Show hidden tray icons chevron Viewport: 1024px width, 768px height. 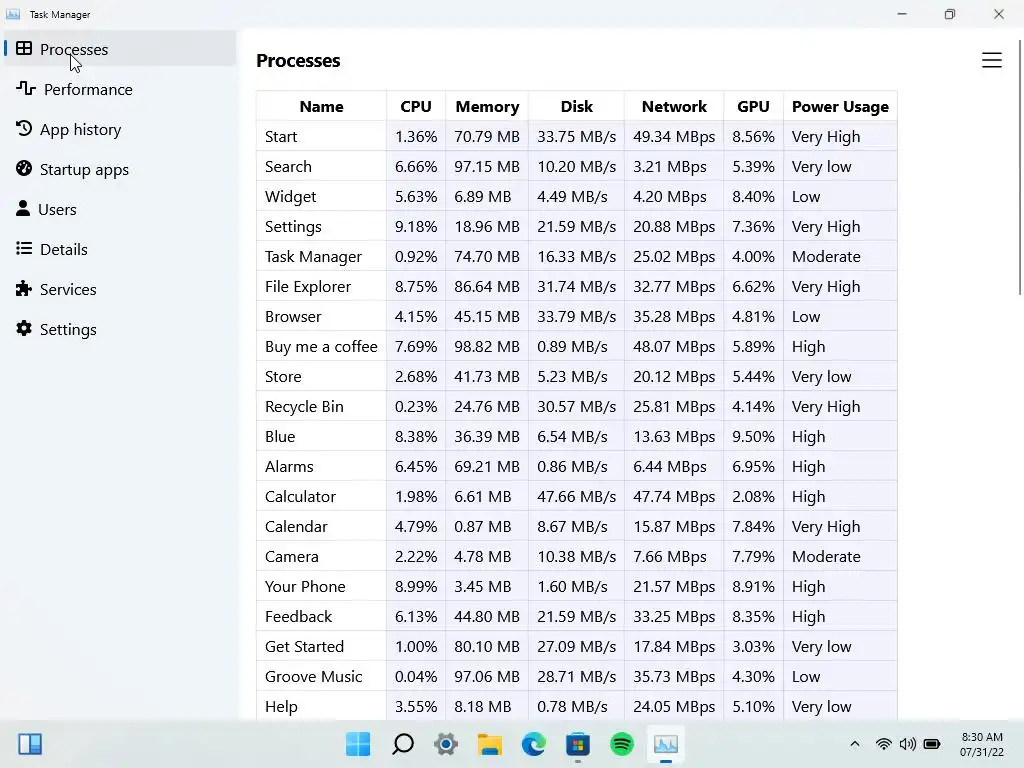click(x=854, y=744)
